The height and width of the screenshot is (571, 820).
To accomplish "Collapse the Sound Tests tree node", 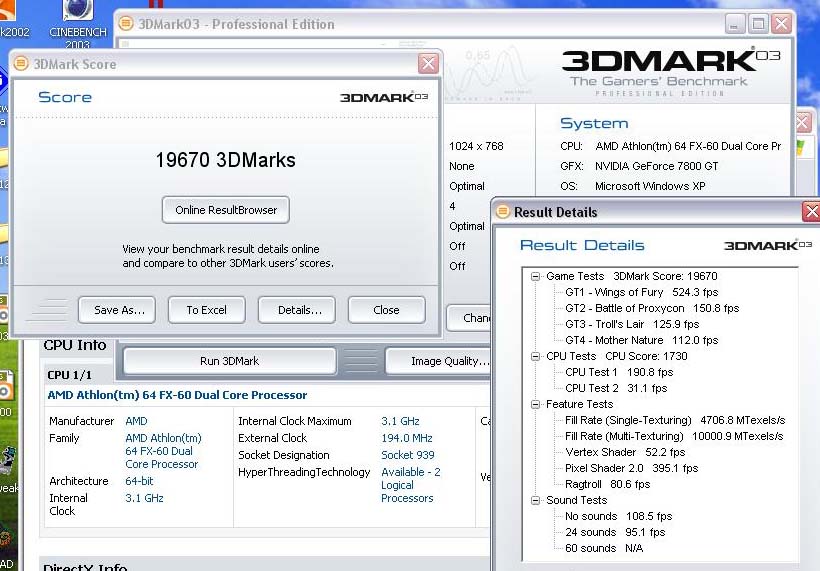I will (x=536, y=500).
